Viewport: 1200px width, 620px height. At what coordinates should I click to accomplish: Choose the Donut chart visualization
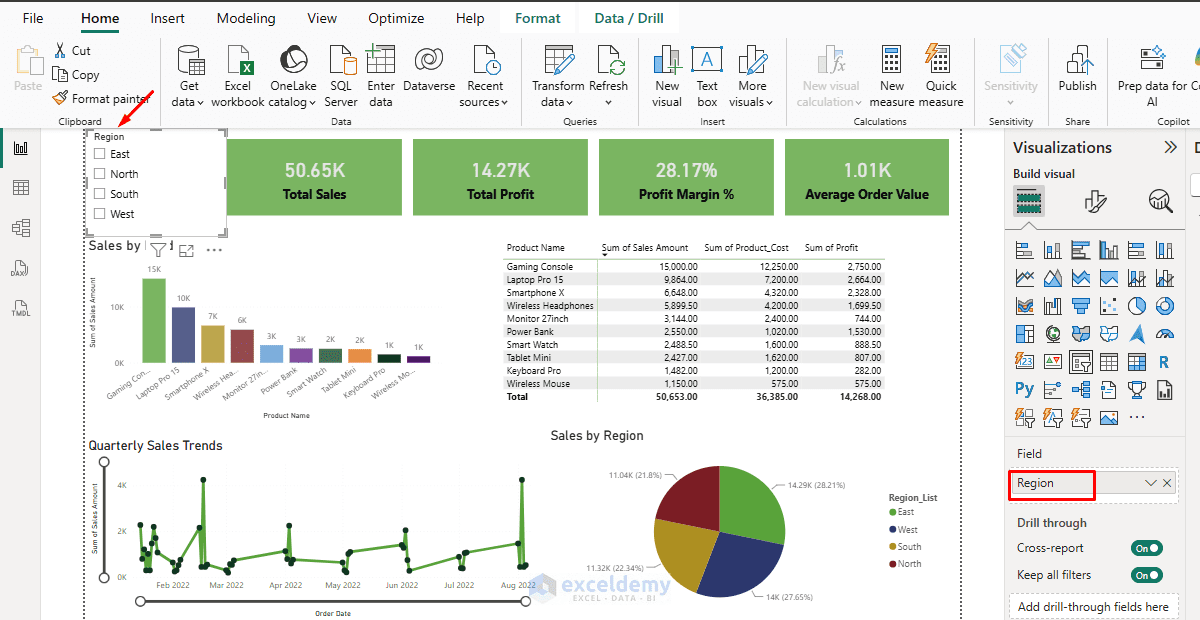(x=1164, y=305)
